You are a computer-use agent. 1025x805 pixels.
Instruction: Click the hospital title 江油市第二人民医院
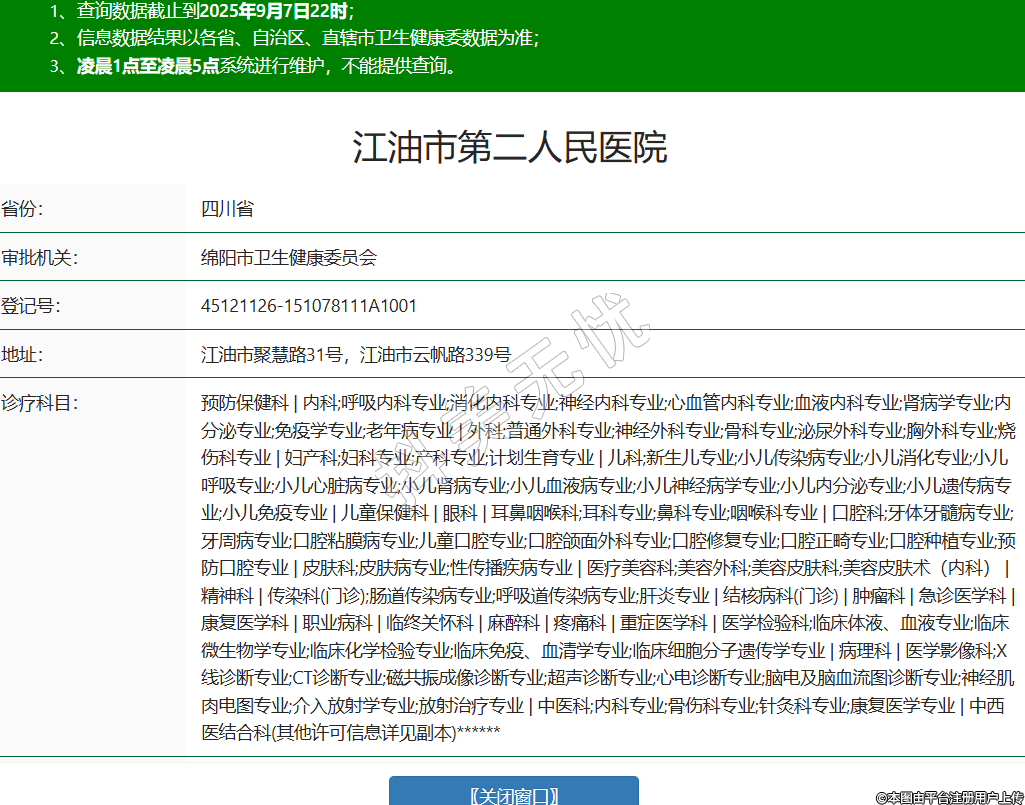[510, 148]
